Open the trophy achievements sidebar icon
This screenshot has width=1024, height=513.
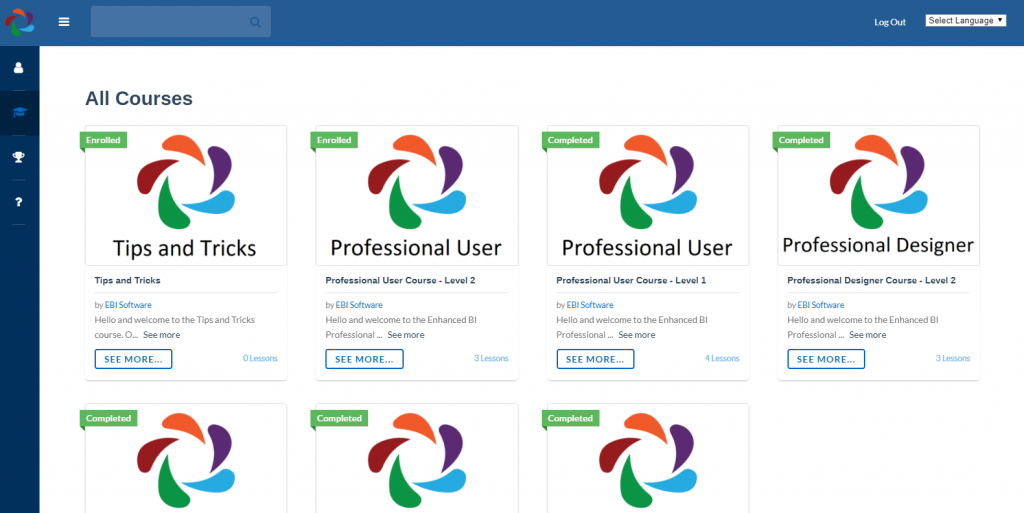pos(18,157)
